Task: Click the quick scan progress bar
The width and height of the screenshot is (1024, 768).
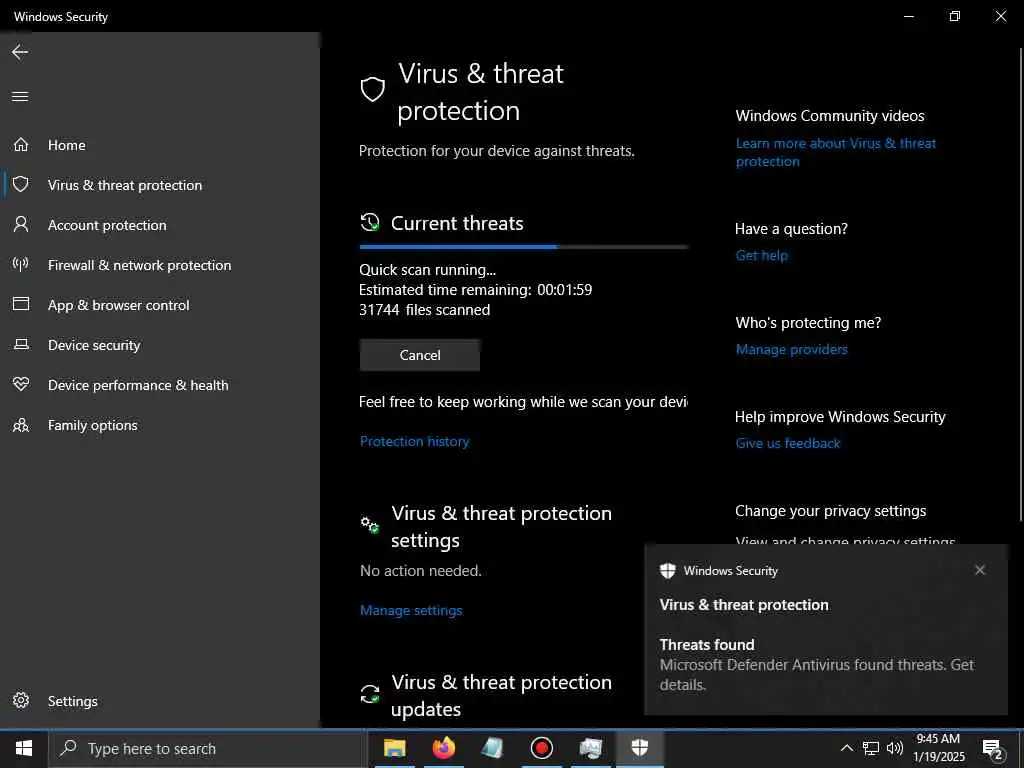Action: 524,247
